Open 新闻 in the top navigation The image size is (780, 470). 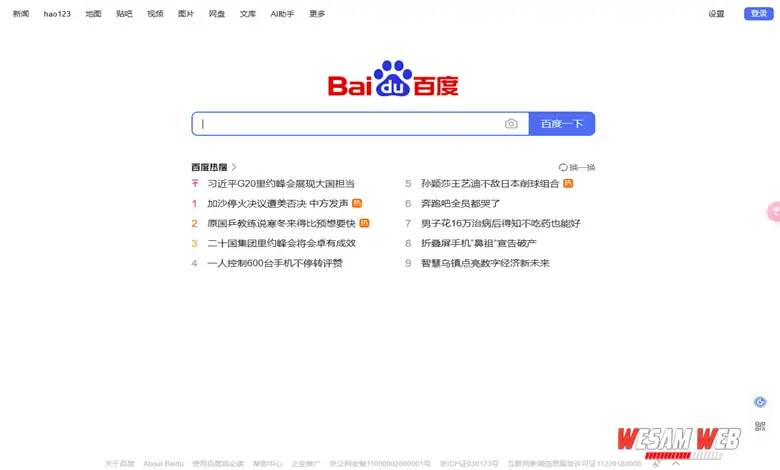point(21,14)
